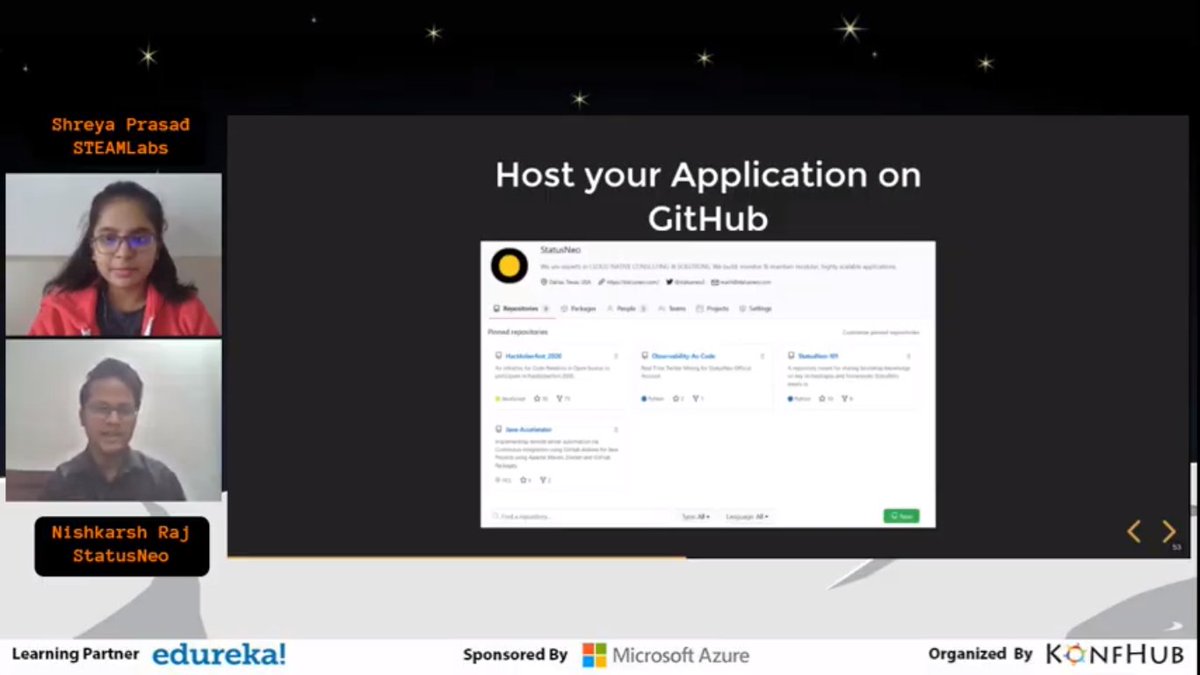
Task: Click the repo icon beside Observability-As-Code
Action: pos(645,356)
